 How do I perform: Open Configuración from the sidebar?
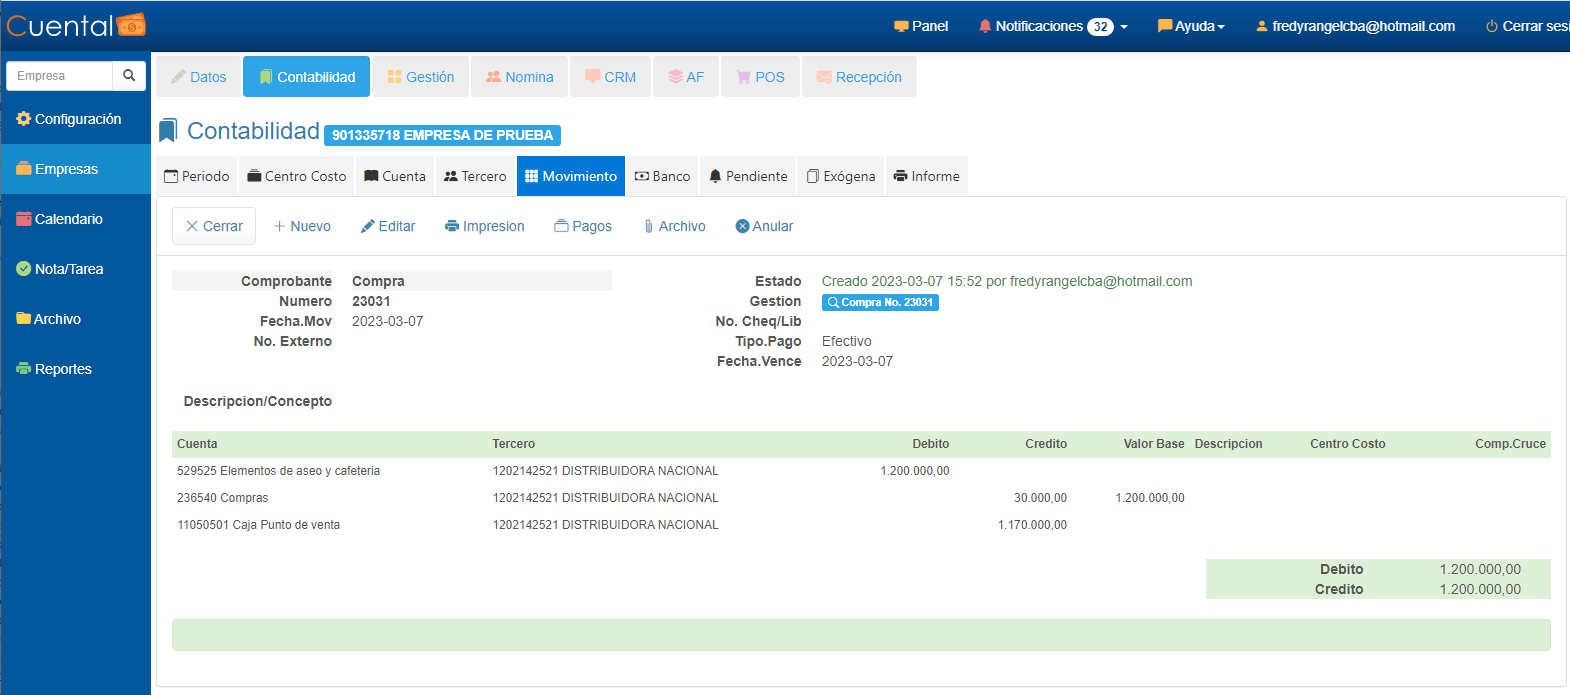click(68, 119)
